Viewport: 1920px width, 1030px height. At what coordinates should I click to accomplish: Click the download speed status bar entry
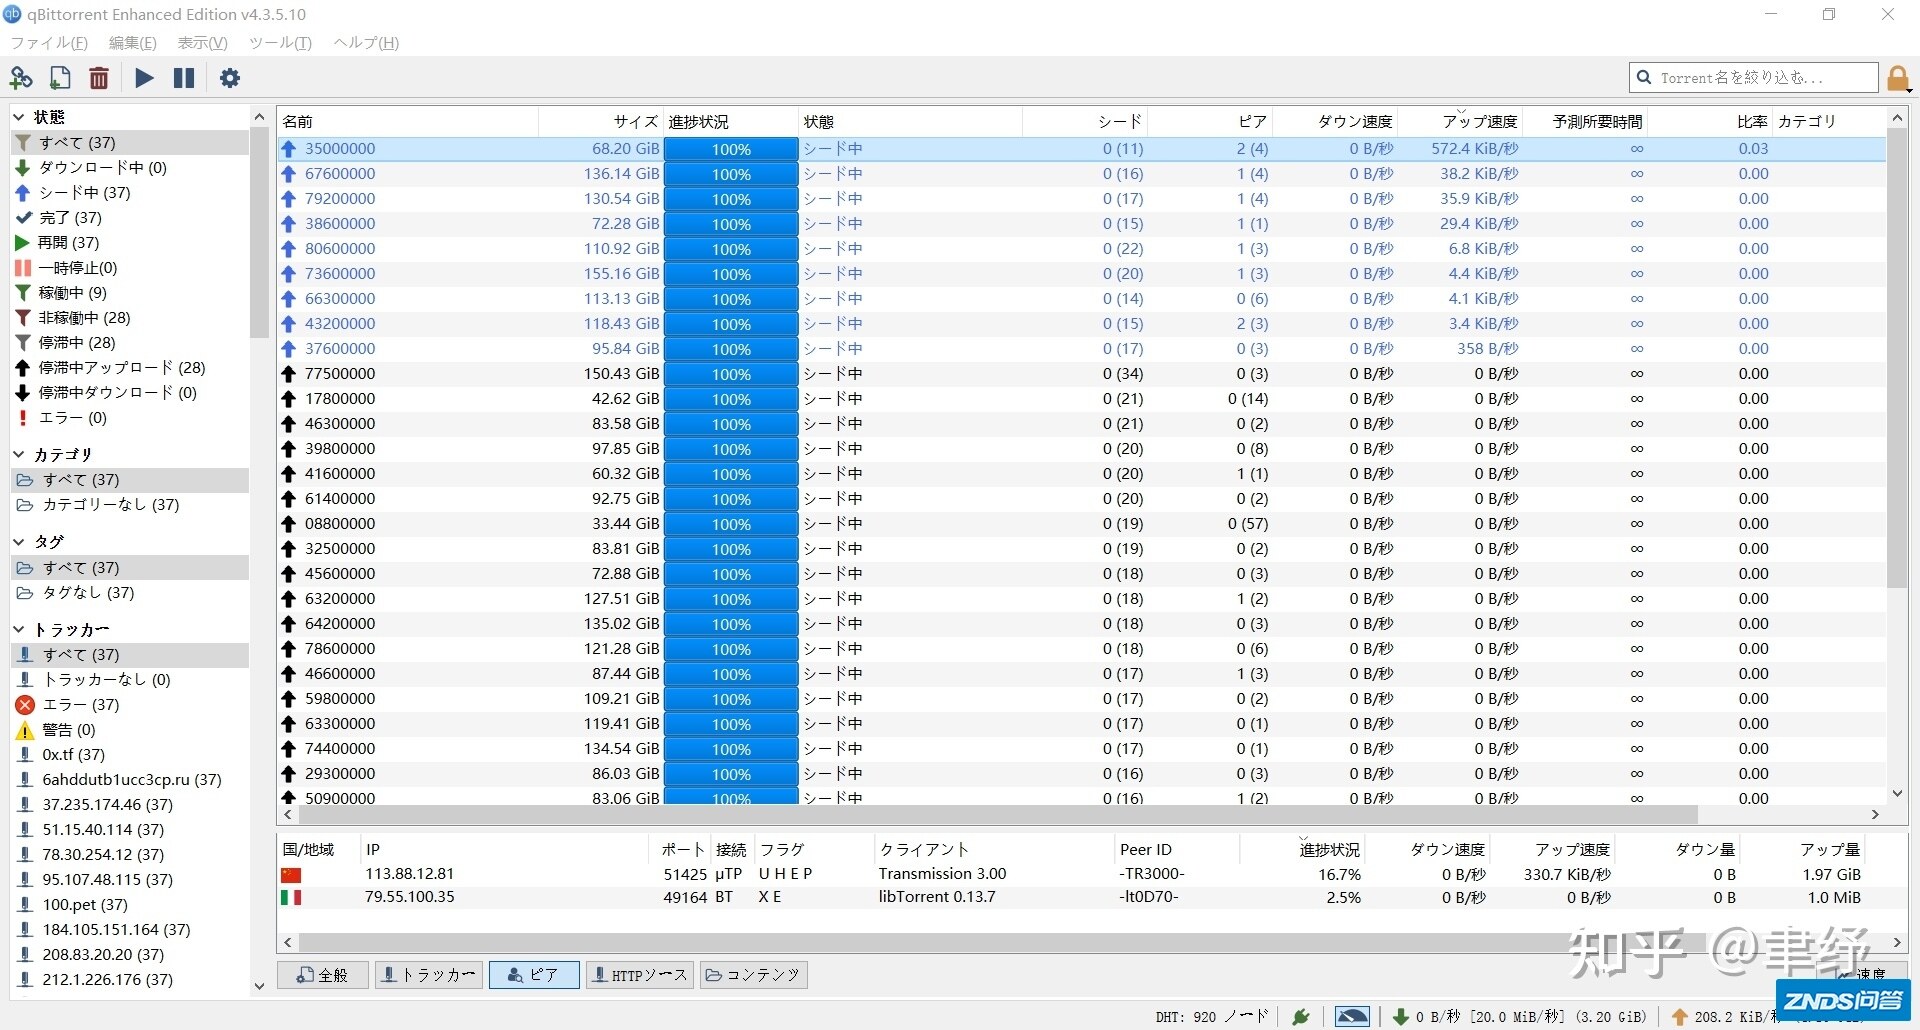tap(1518, 1017)
